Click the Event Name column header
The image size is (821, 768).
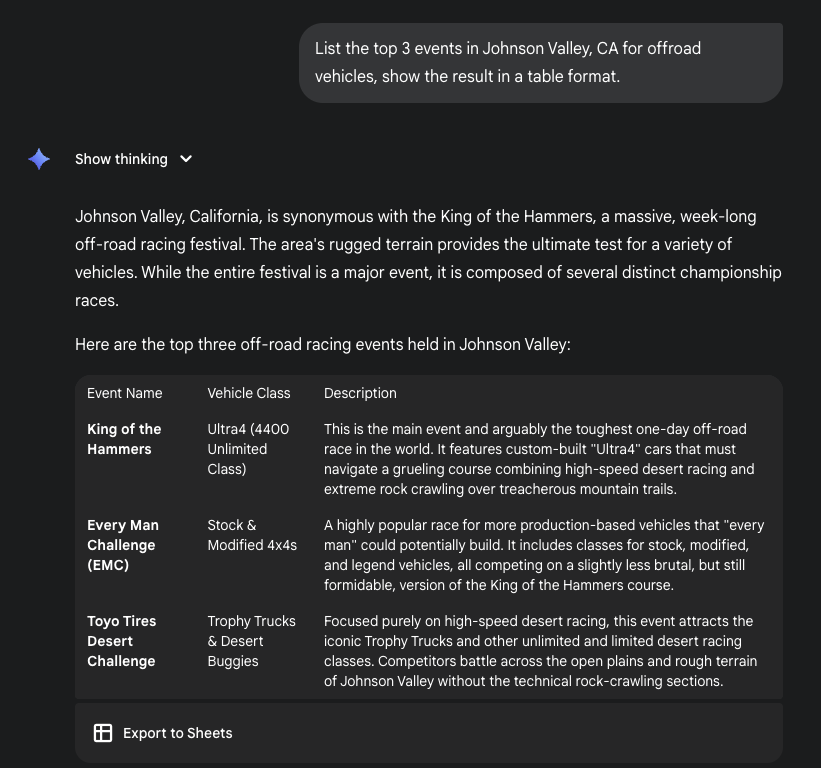[125, 393]
